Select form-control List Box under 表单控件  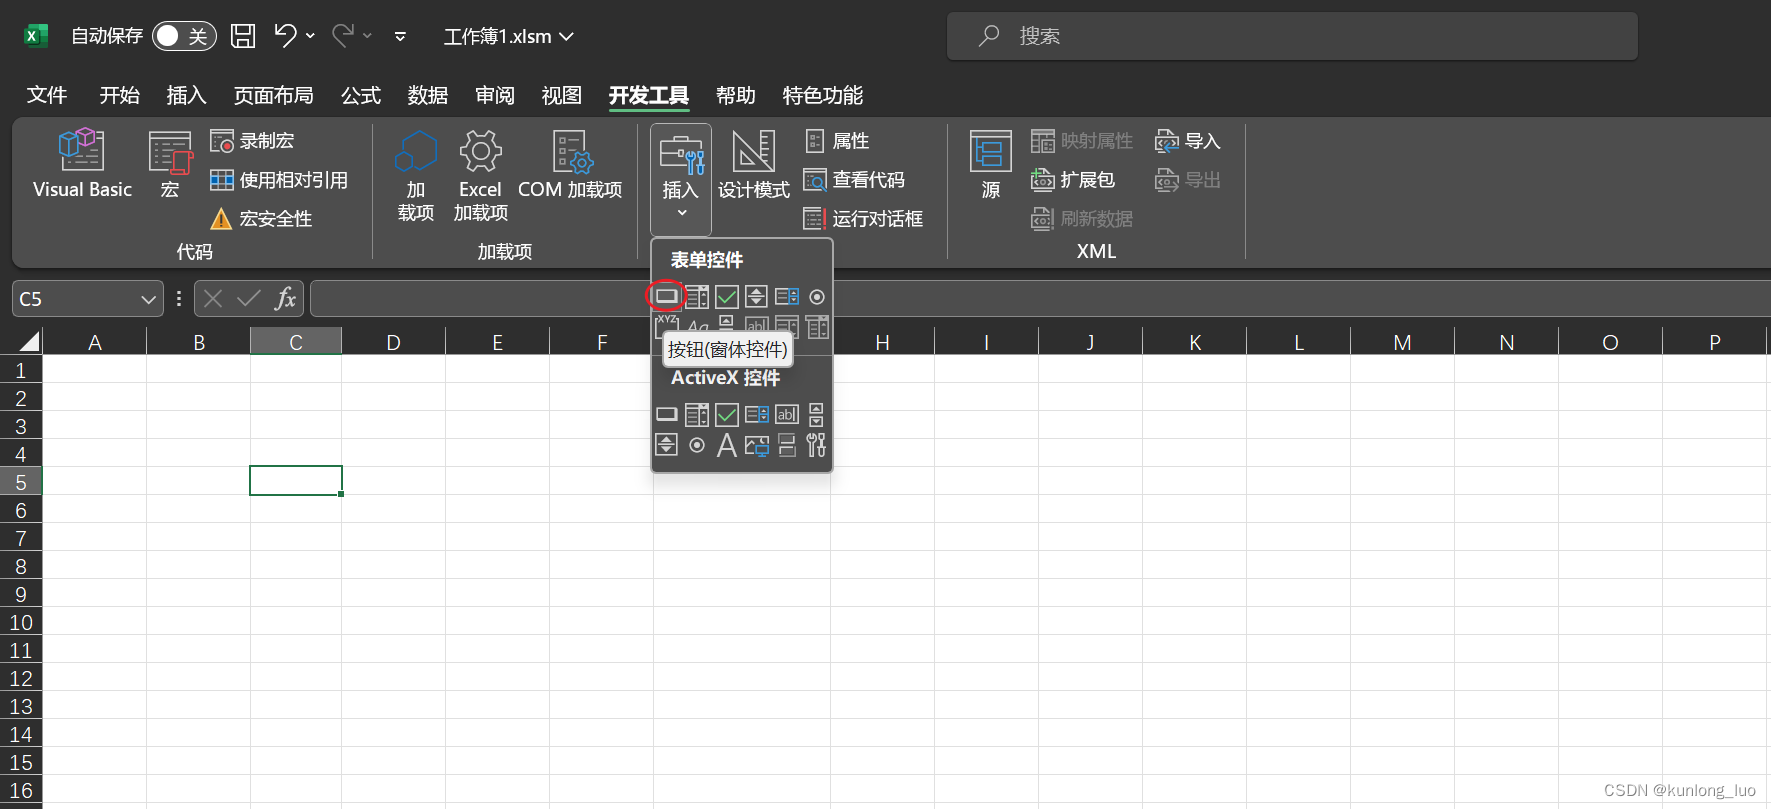pyautogui.click(x=787, y=296)
